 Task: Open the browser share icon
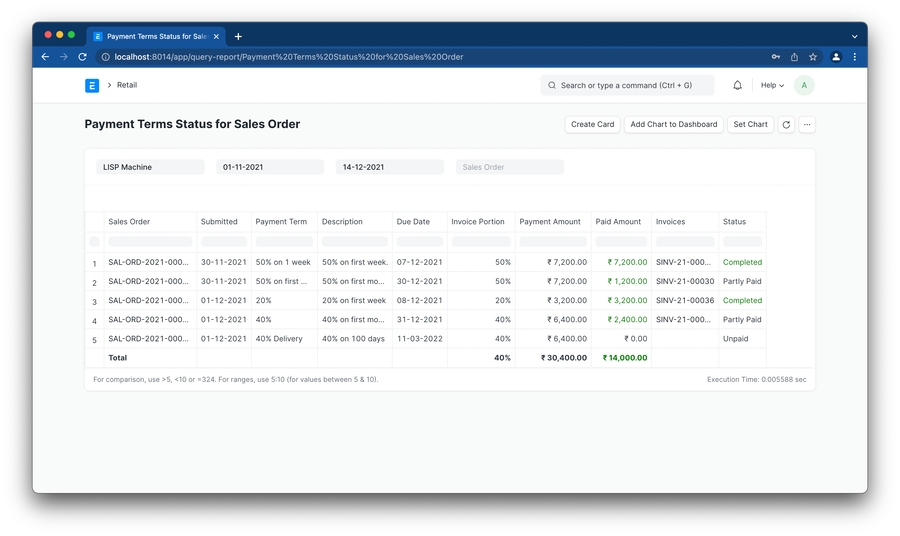(x=794, y=57)
